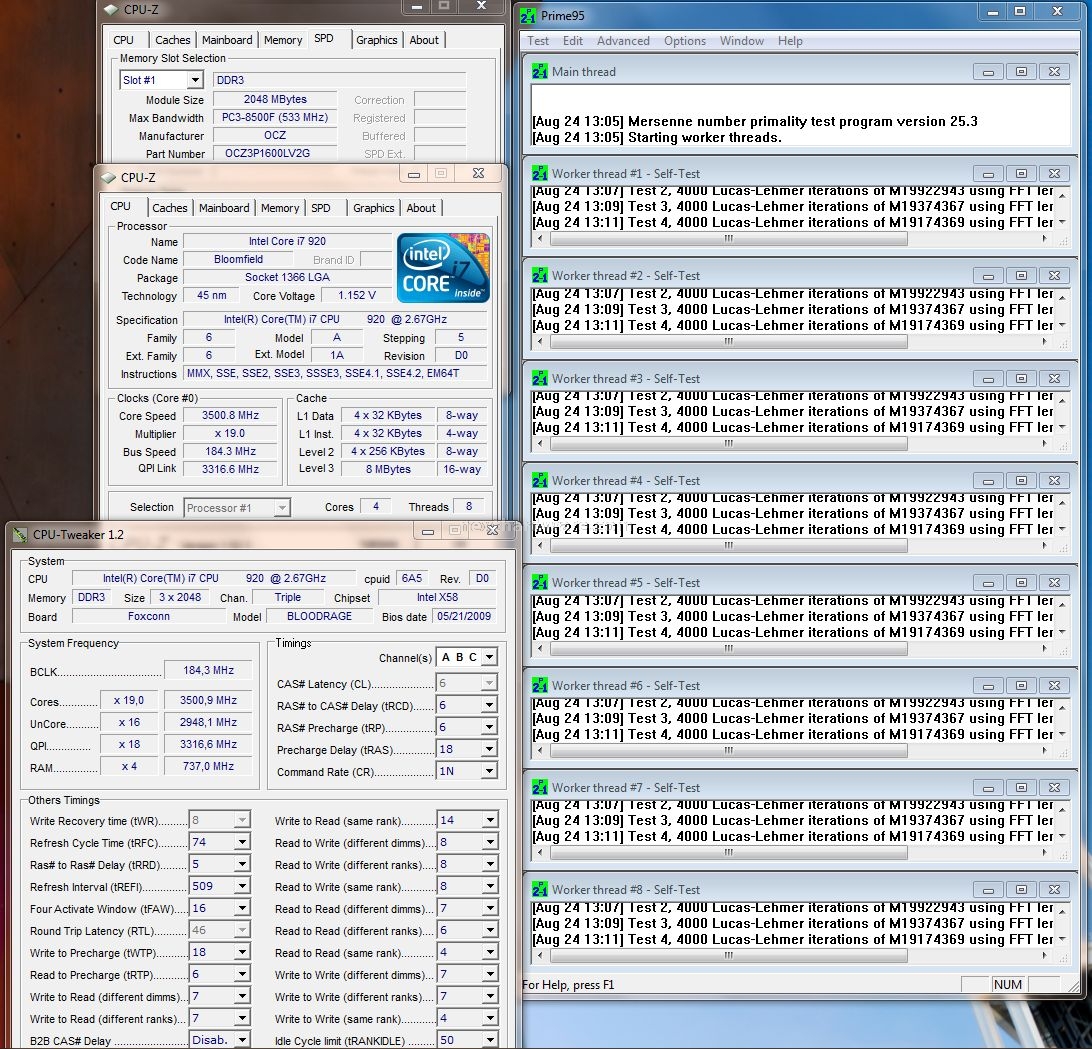Open Idle Cycle limit (tRANKIDLE) dropdown
Screen dimensions: 1092x1049
(490, 1040)
